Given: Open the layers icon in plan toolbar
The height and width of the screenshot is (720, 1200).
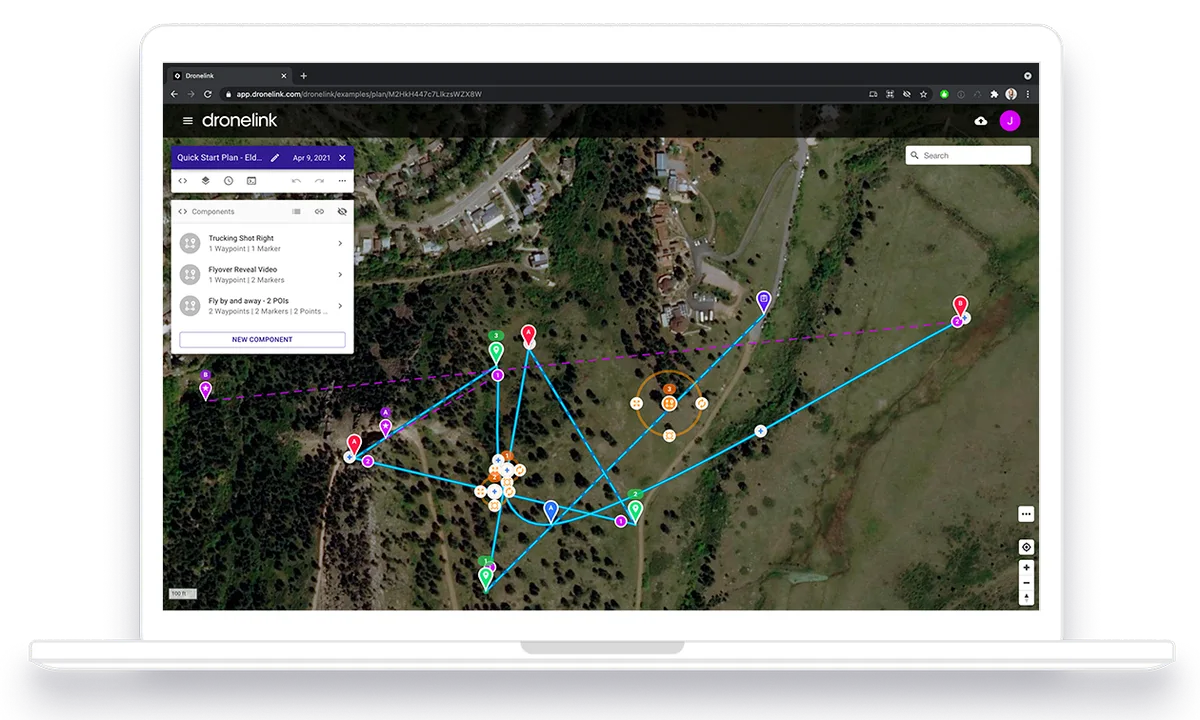Looking at the screenshot, I should [x=205, y=181].
